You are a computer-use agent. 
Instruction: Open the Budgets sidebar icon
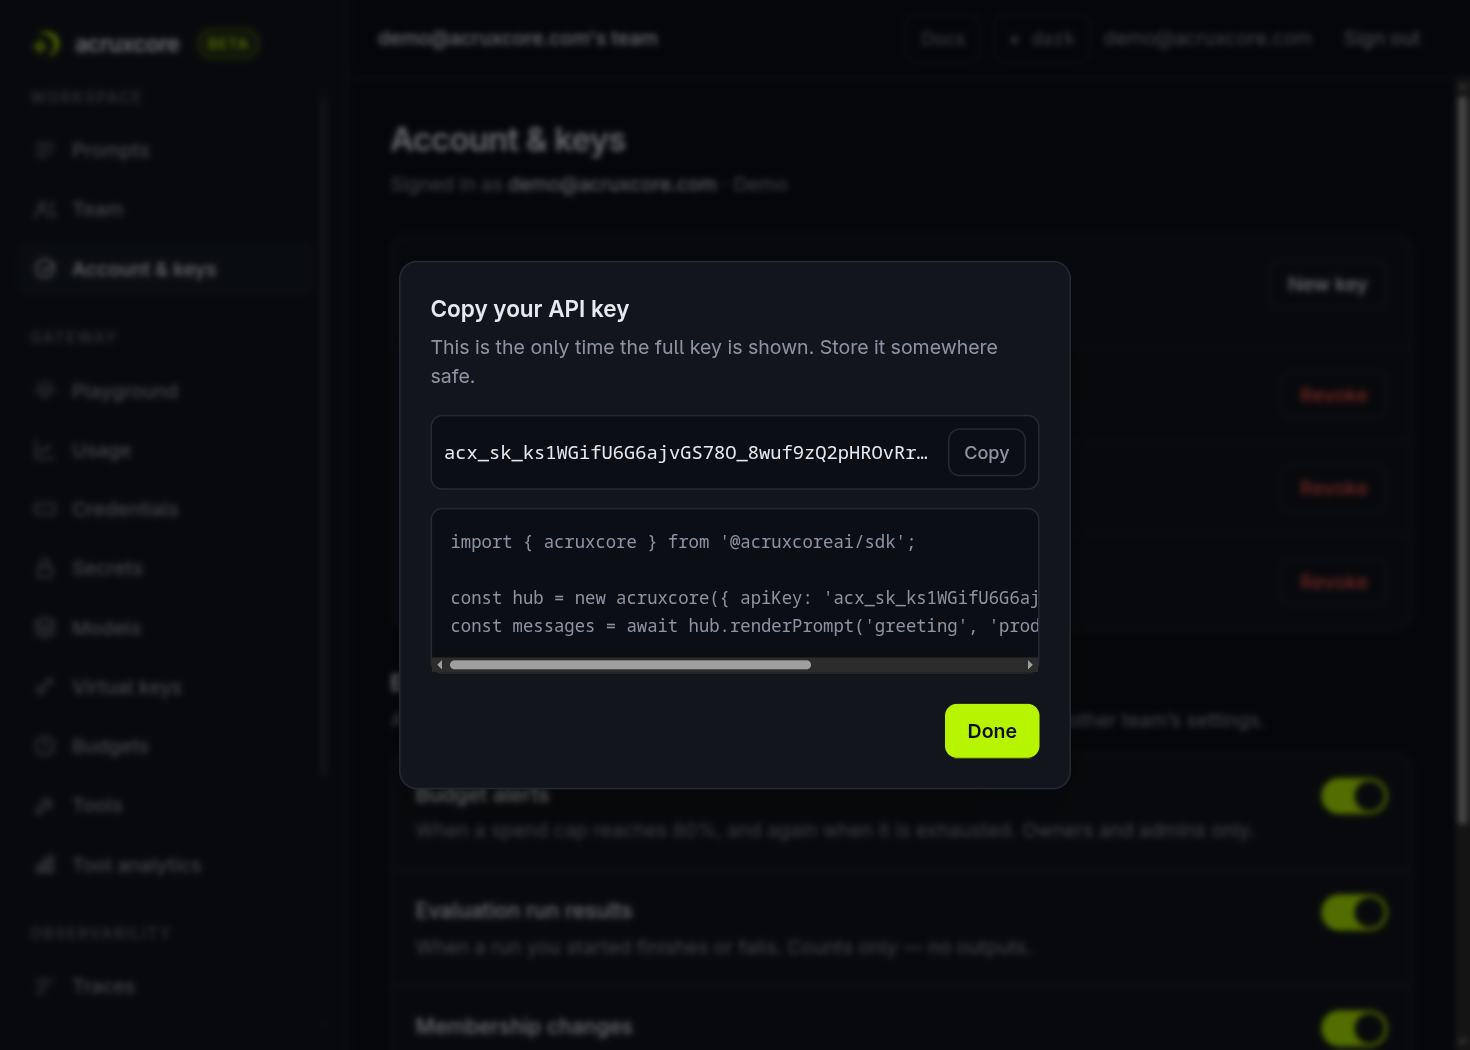(44, 746)
